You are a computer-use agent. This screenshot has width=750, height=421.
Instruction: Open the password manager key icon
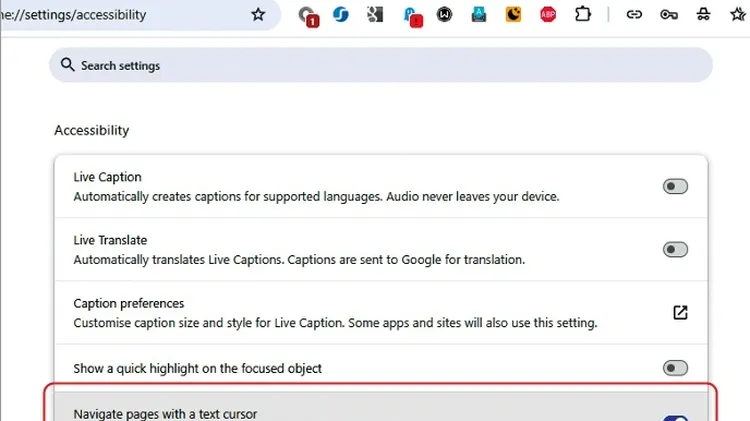[x=669, y=15]
